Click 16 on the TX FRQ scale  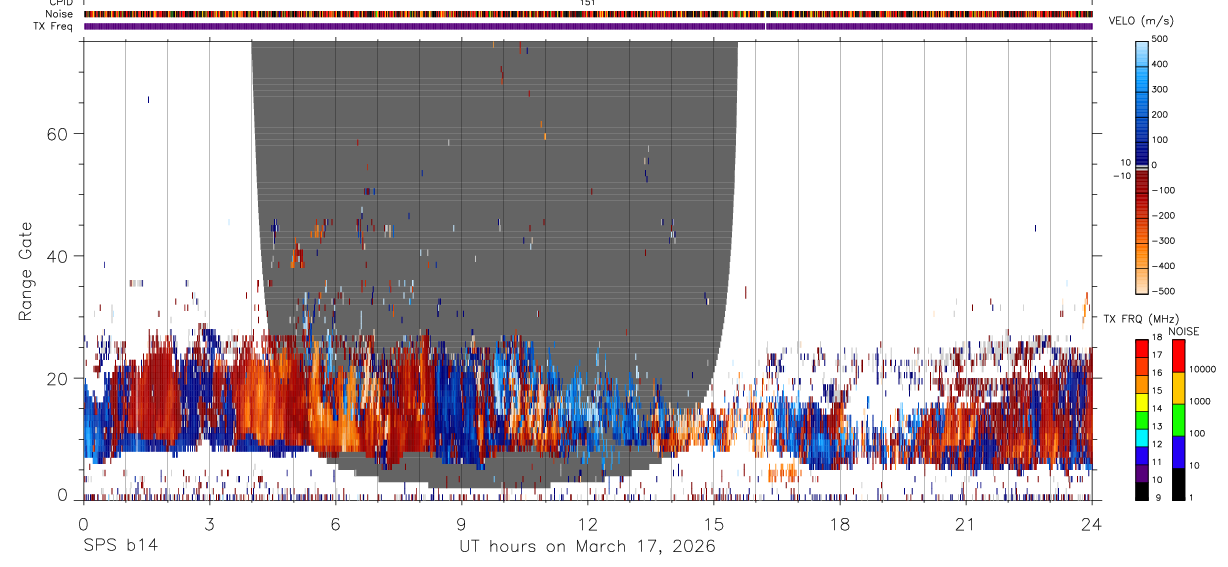click(x=1156, y=373)
